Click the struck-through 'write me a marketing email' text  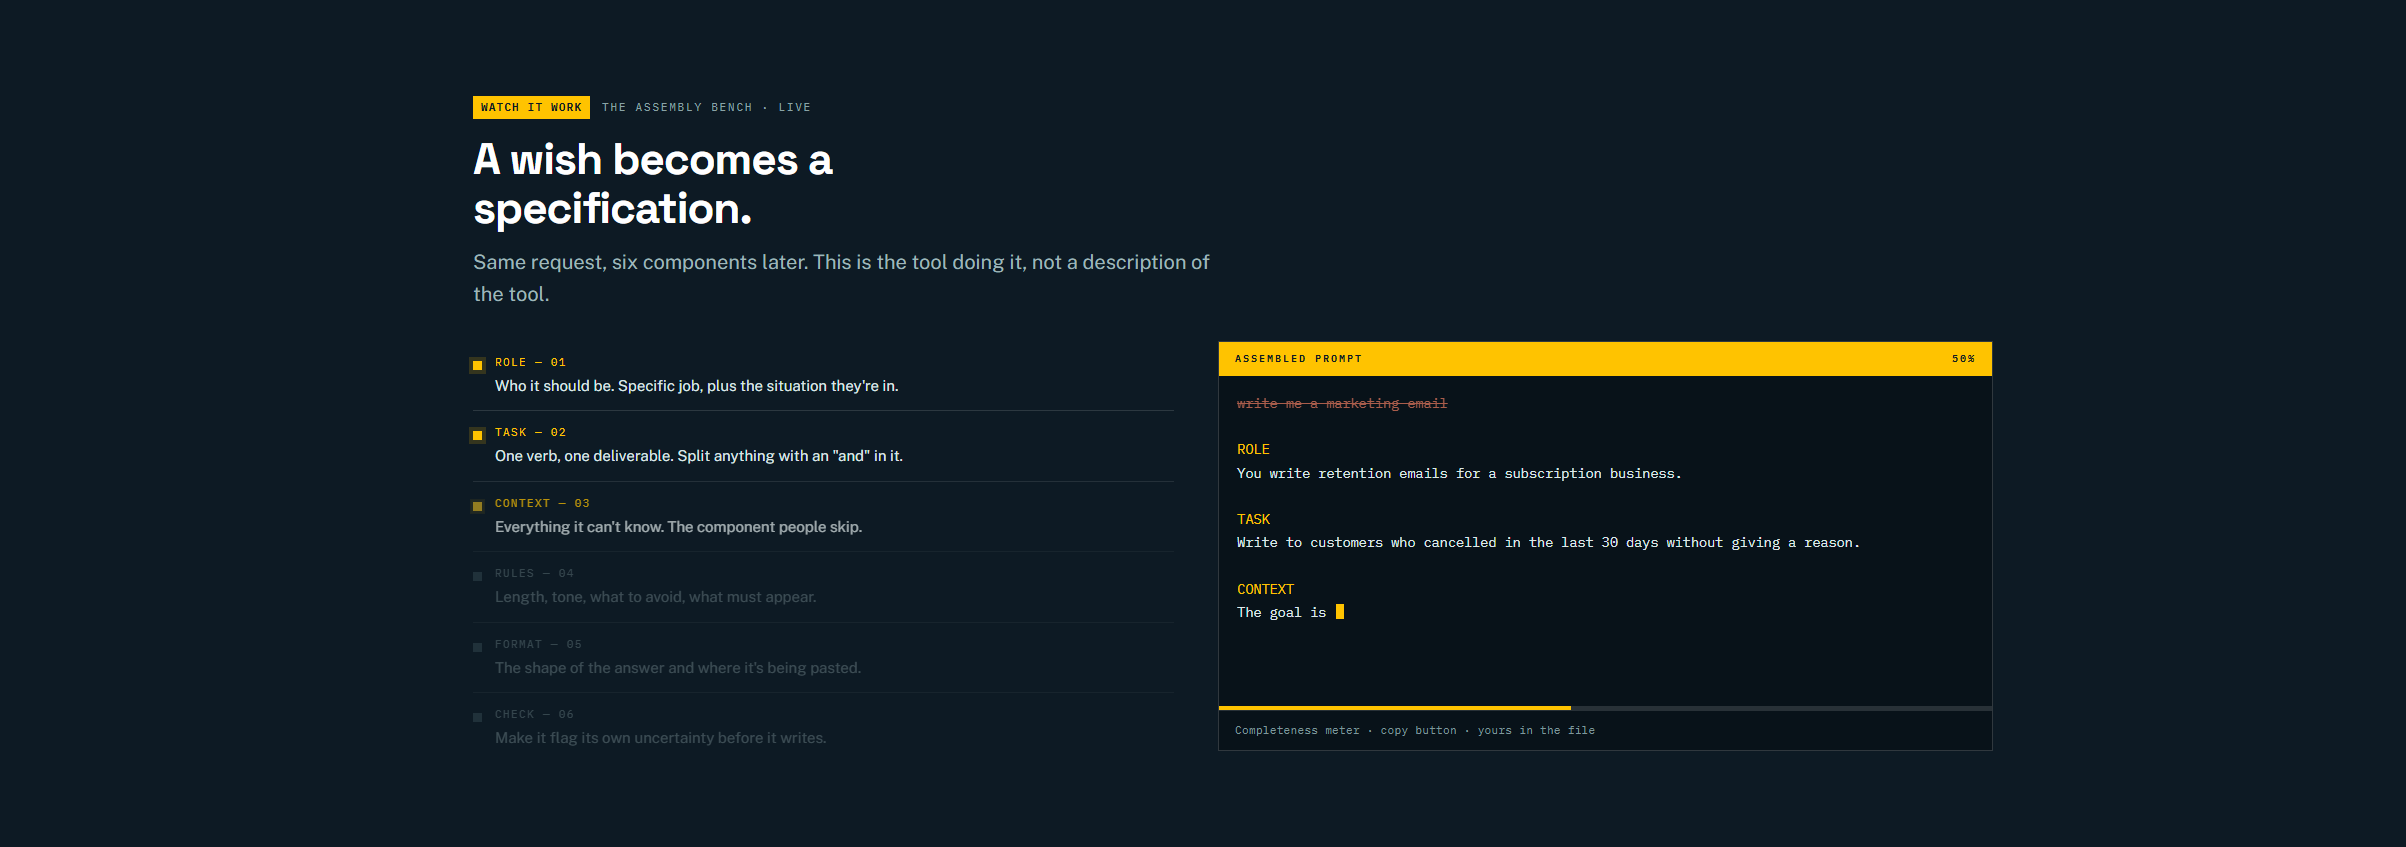coord(1342,404)
